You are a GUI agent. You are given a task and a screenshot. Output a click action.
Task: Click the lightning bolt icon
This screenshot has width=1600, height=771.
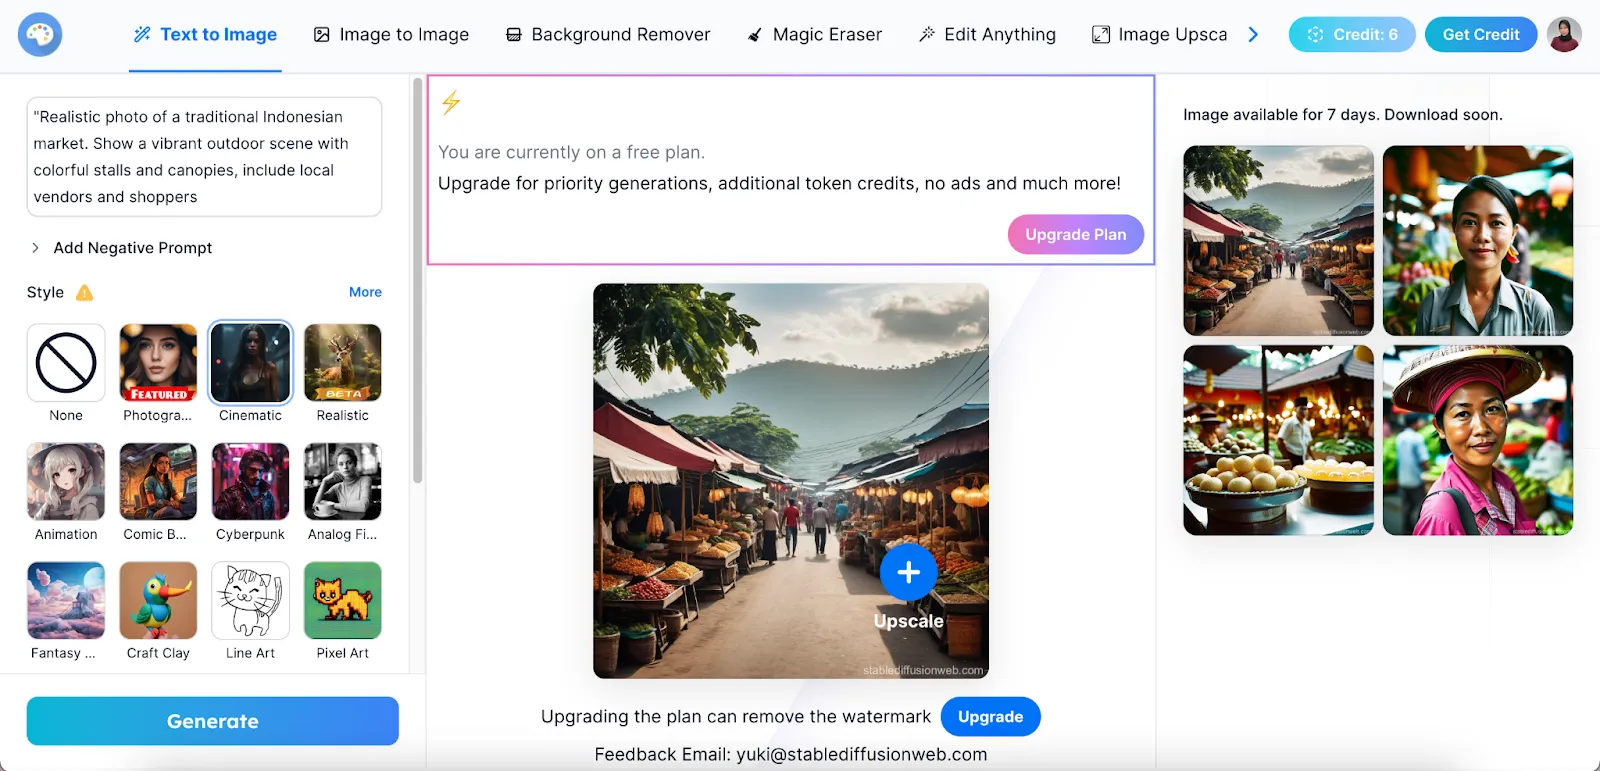(x=451, y=102)
